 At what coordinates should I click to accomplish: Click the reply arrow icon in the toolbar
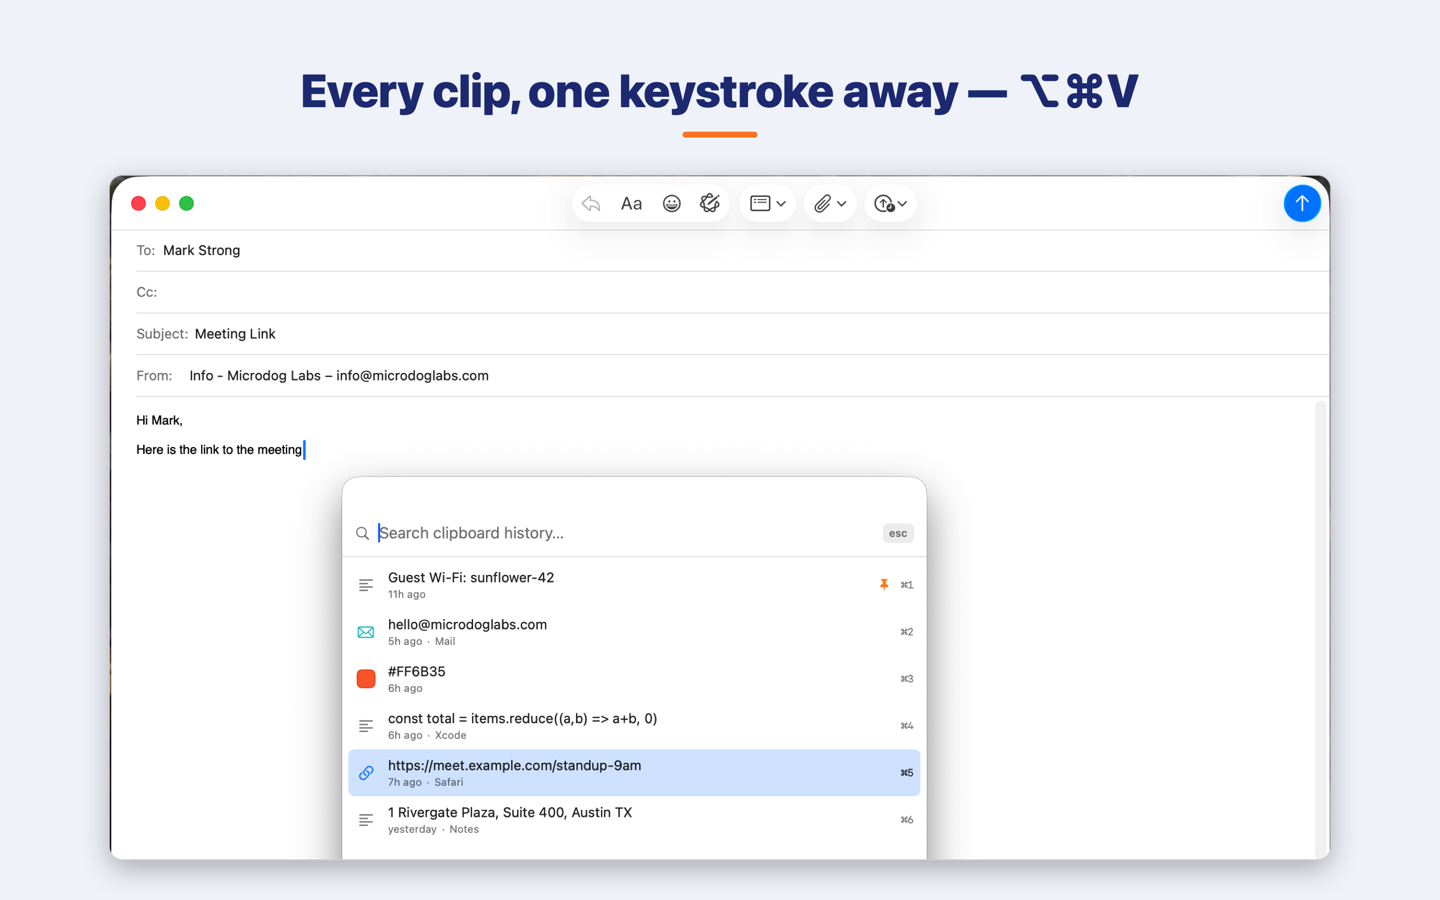(x=591, y=204)
